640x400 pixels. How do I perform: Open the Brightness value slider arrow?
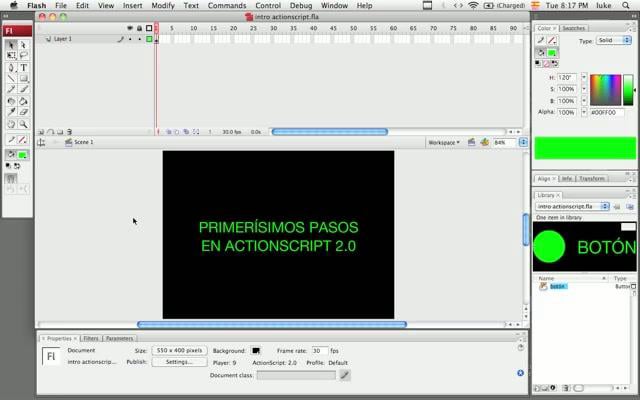tap(584, 100)
